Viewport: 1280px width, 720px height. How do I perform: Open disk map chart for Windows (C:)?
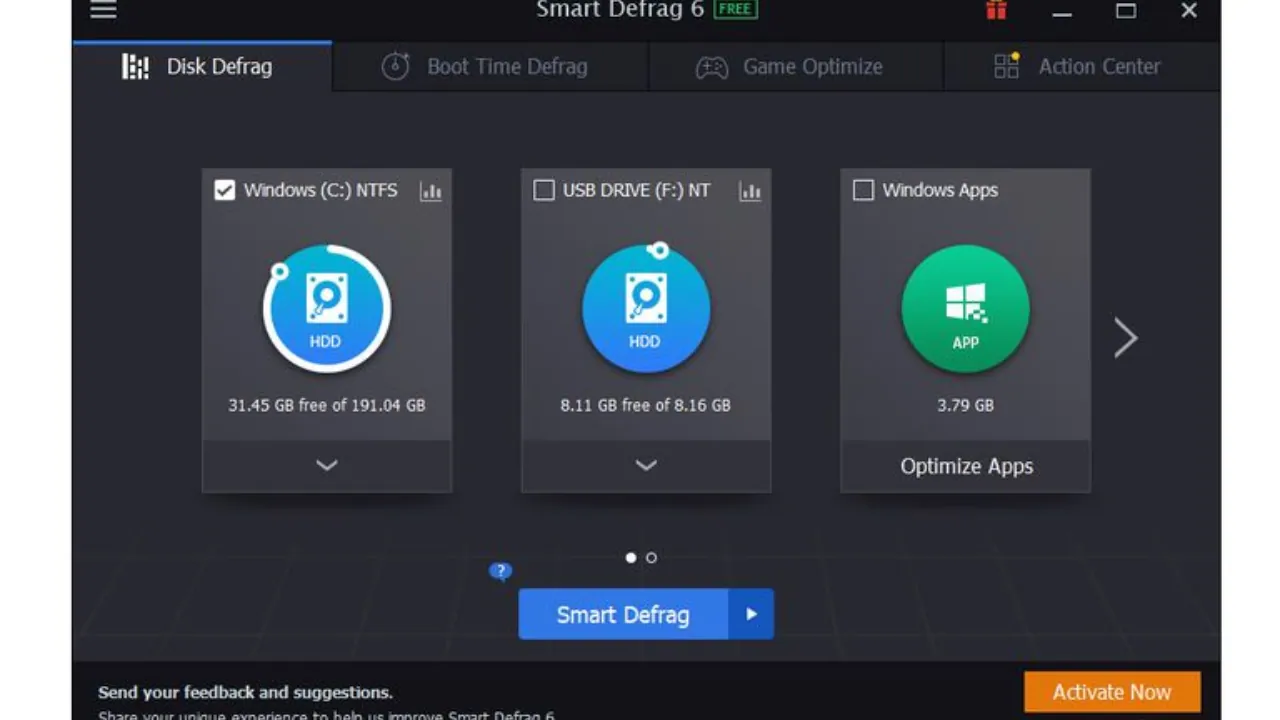click(x=431, y=191)
